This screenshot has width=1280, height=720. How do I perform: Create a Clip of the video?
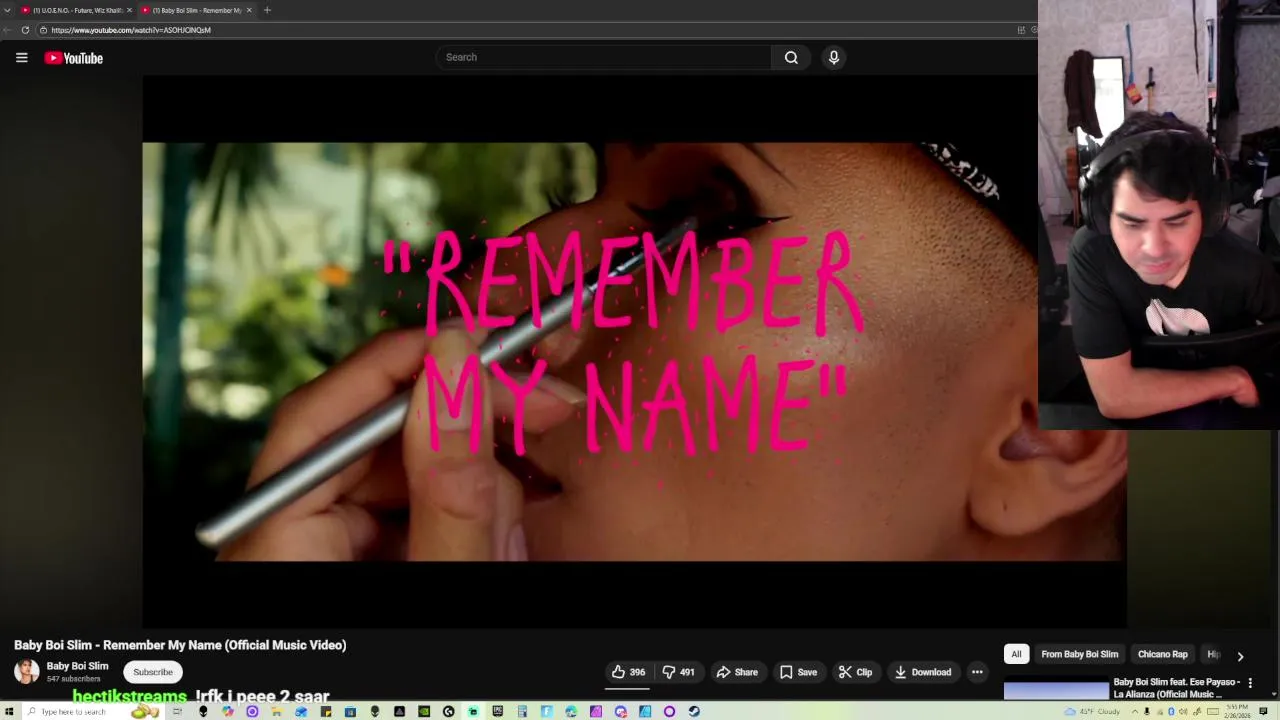856,672
